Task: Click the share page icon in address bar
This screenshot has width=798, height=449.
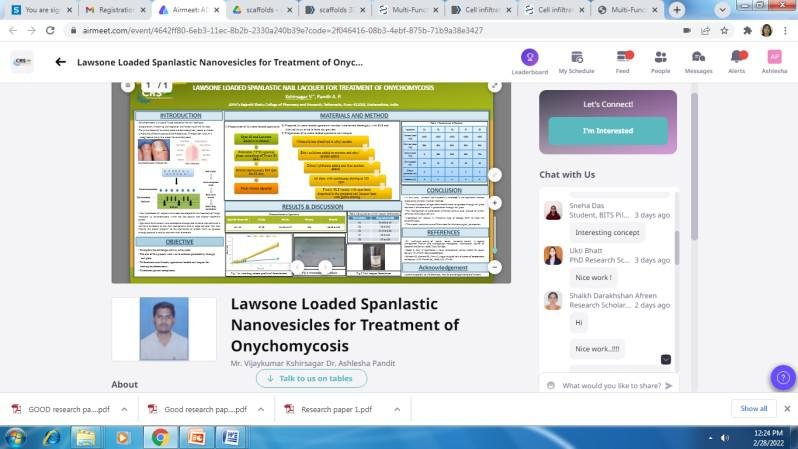Action: 705,31
